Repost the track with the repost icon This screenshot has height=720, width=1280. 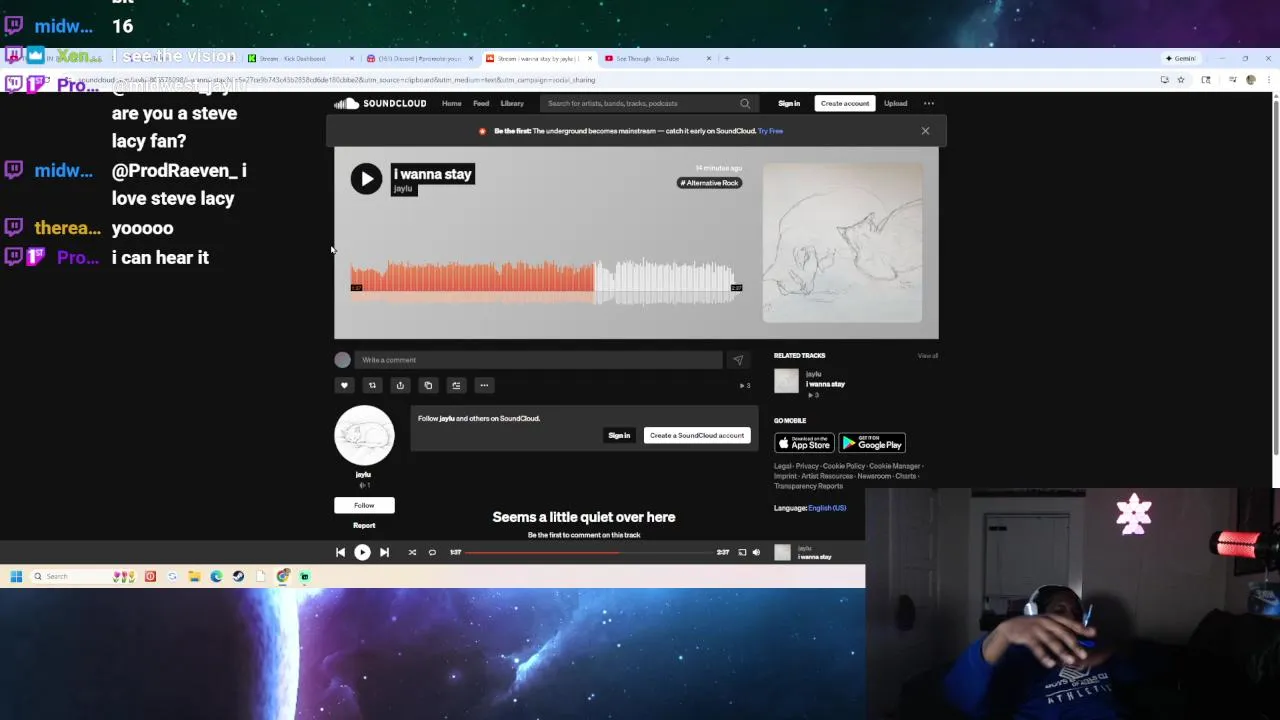(x=372, y=385)
